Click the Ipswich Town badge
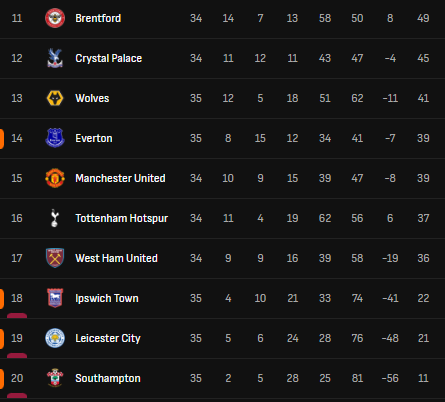Image resolution: width=445 pixels, height=402 pixels. (55, 298)
